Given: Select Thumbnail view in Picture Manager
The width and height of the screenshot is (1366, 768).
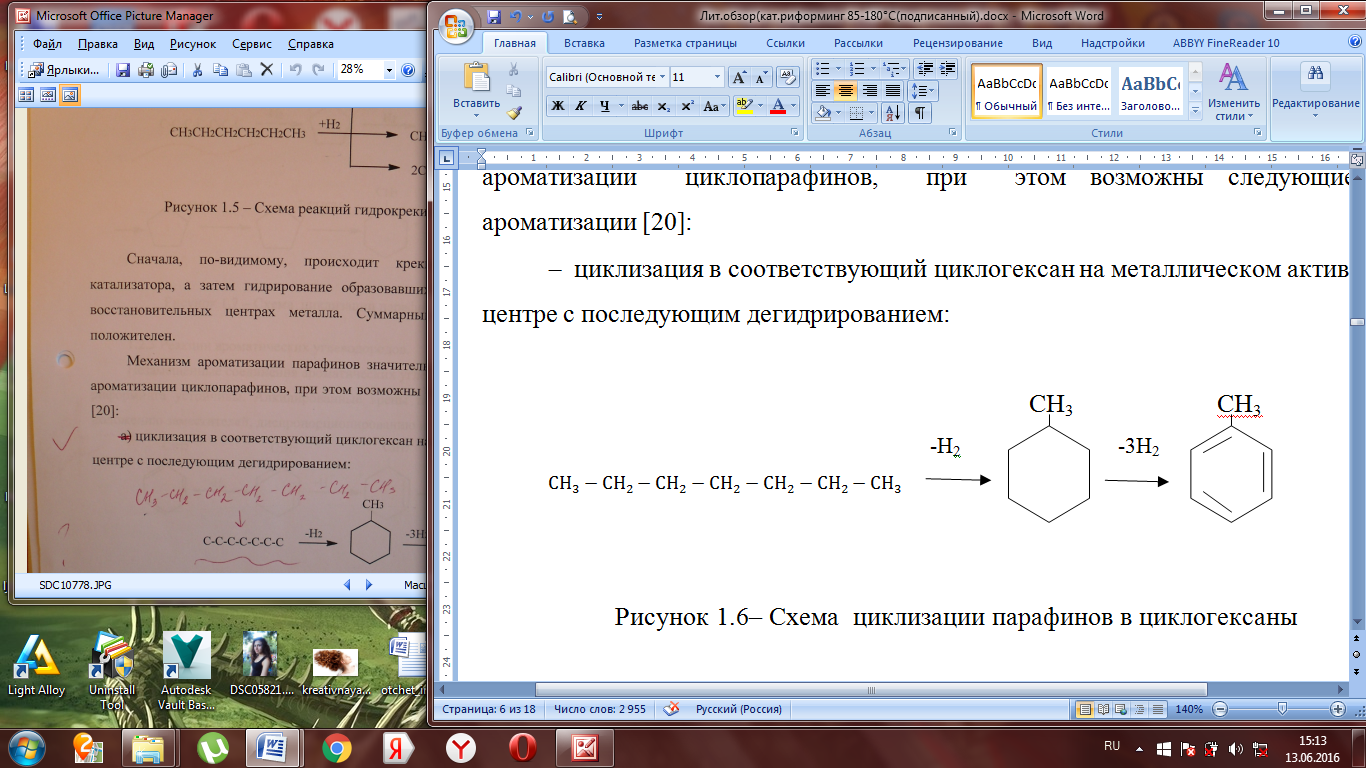Looking at the screenshot, I should 26,96.
